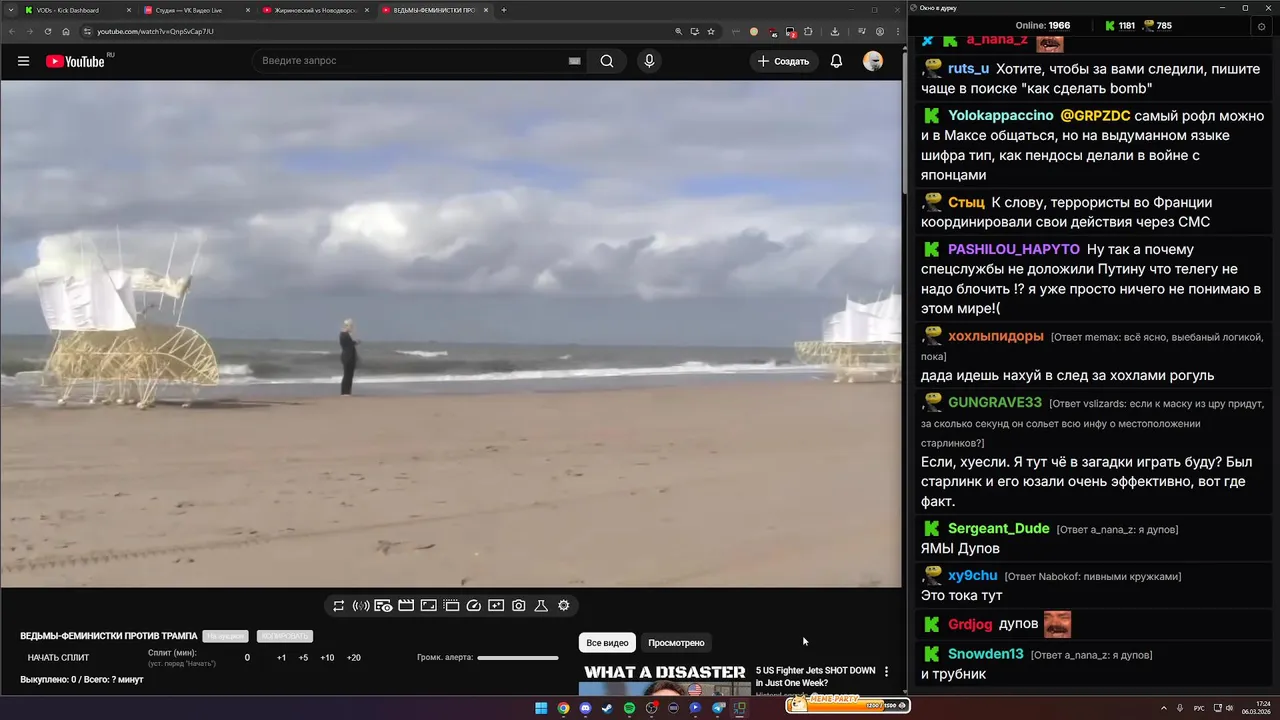Open the WHAT A DISASTER video thumbnail

[x=665, y=679]
